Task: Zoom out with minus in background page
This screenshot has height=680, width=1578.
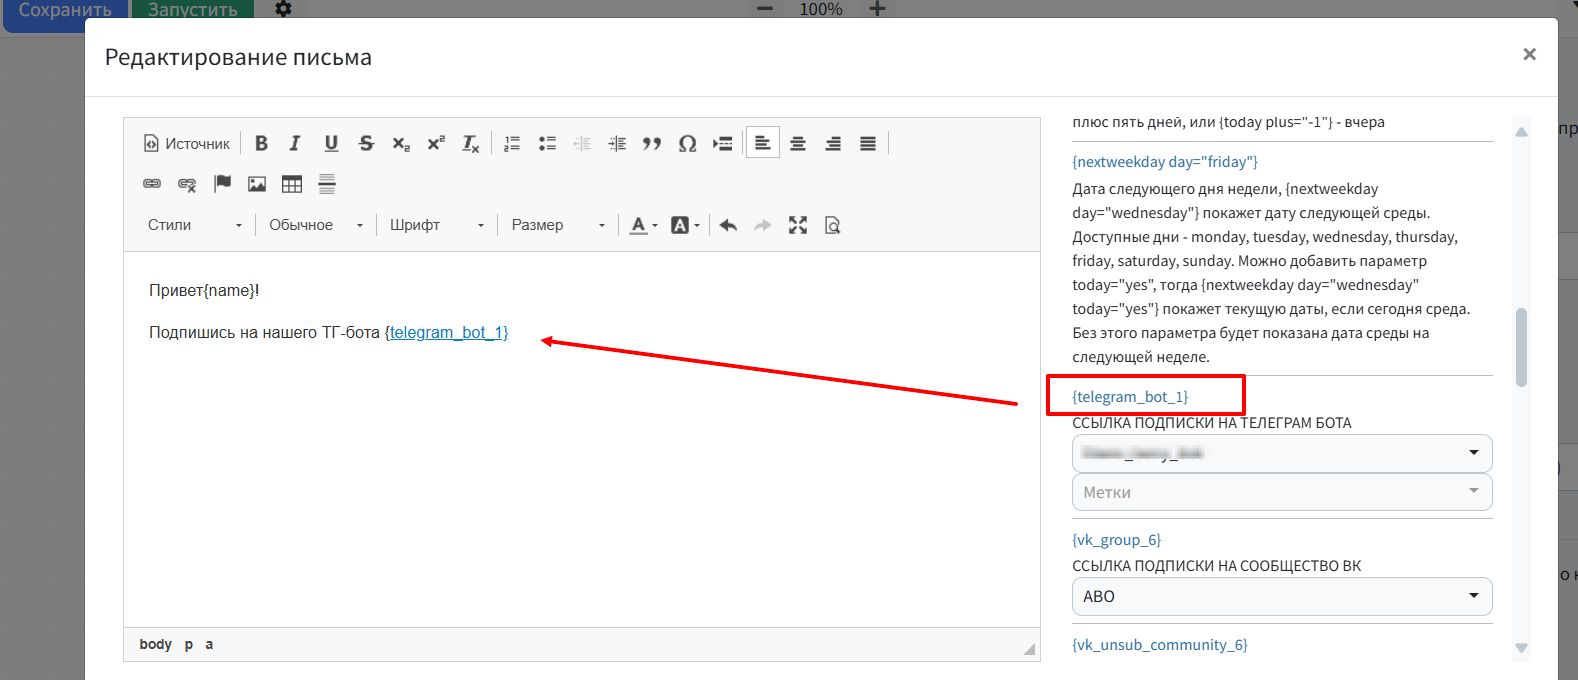Action: click(x=765, y=9)
